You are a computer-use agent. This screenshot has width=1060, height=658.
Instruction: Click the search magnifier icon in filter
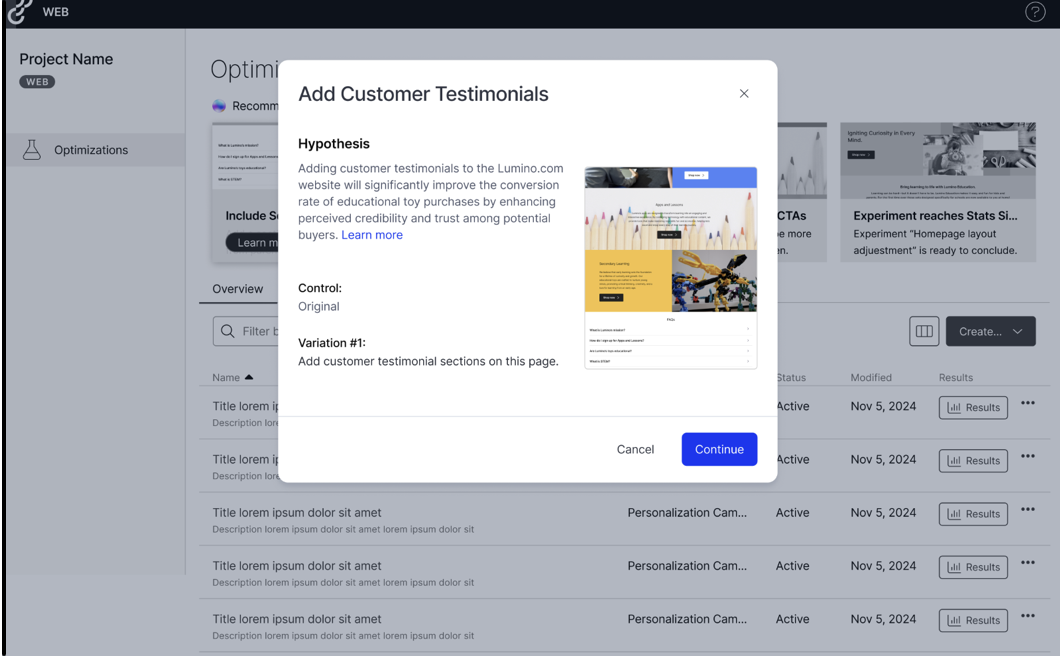tap(228, 331)
